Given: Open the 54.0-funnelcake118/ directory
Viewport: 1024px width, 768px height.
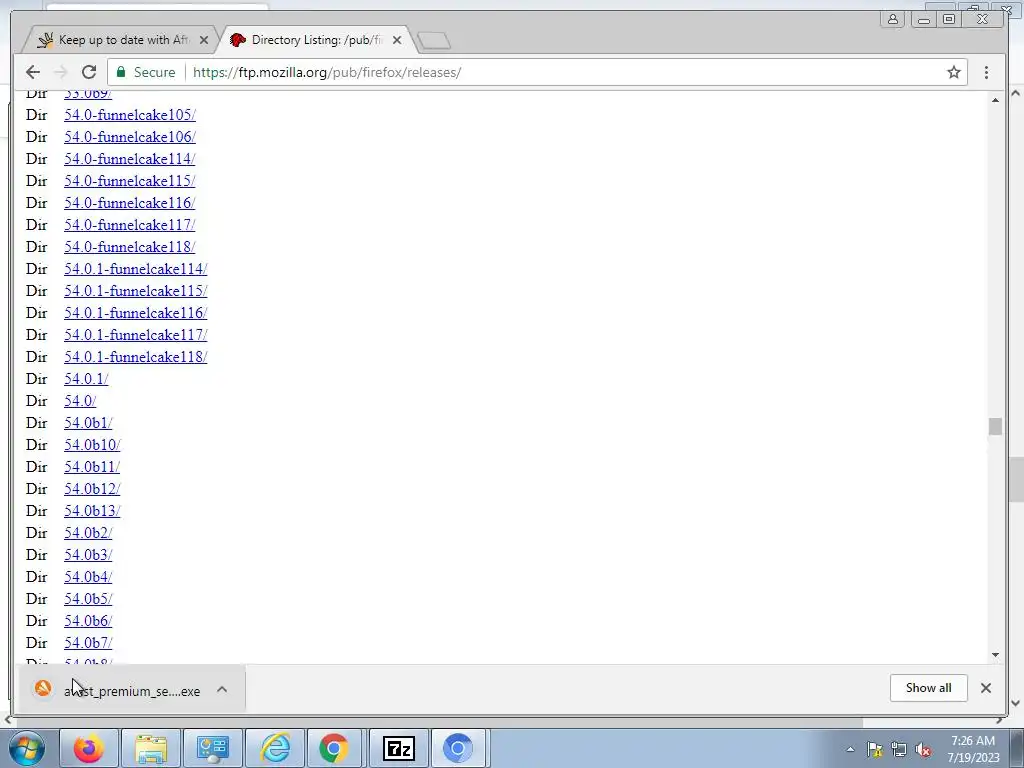Looking at the screenshot, I should tap(129, 247).
